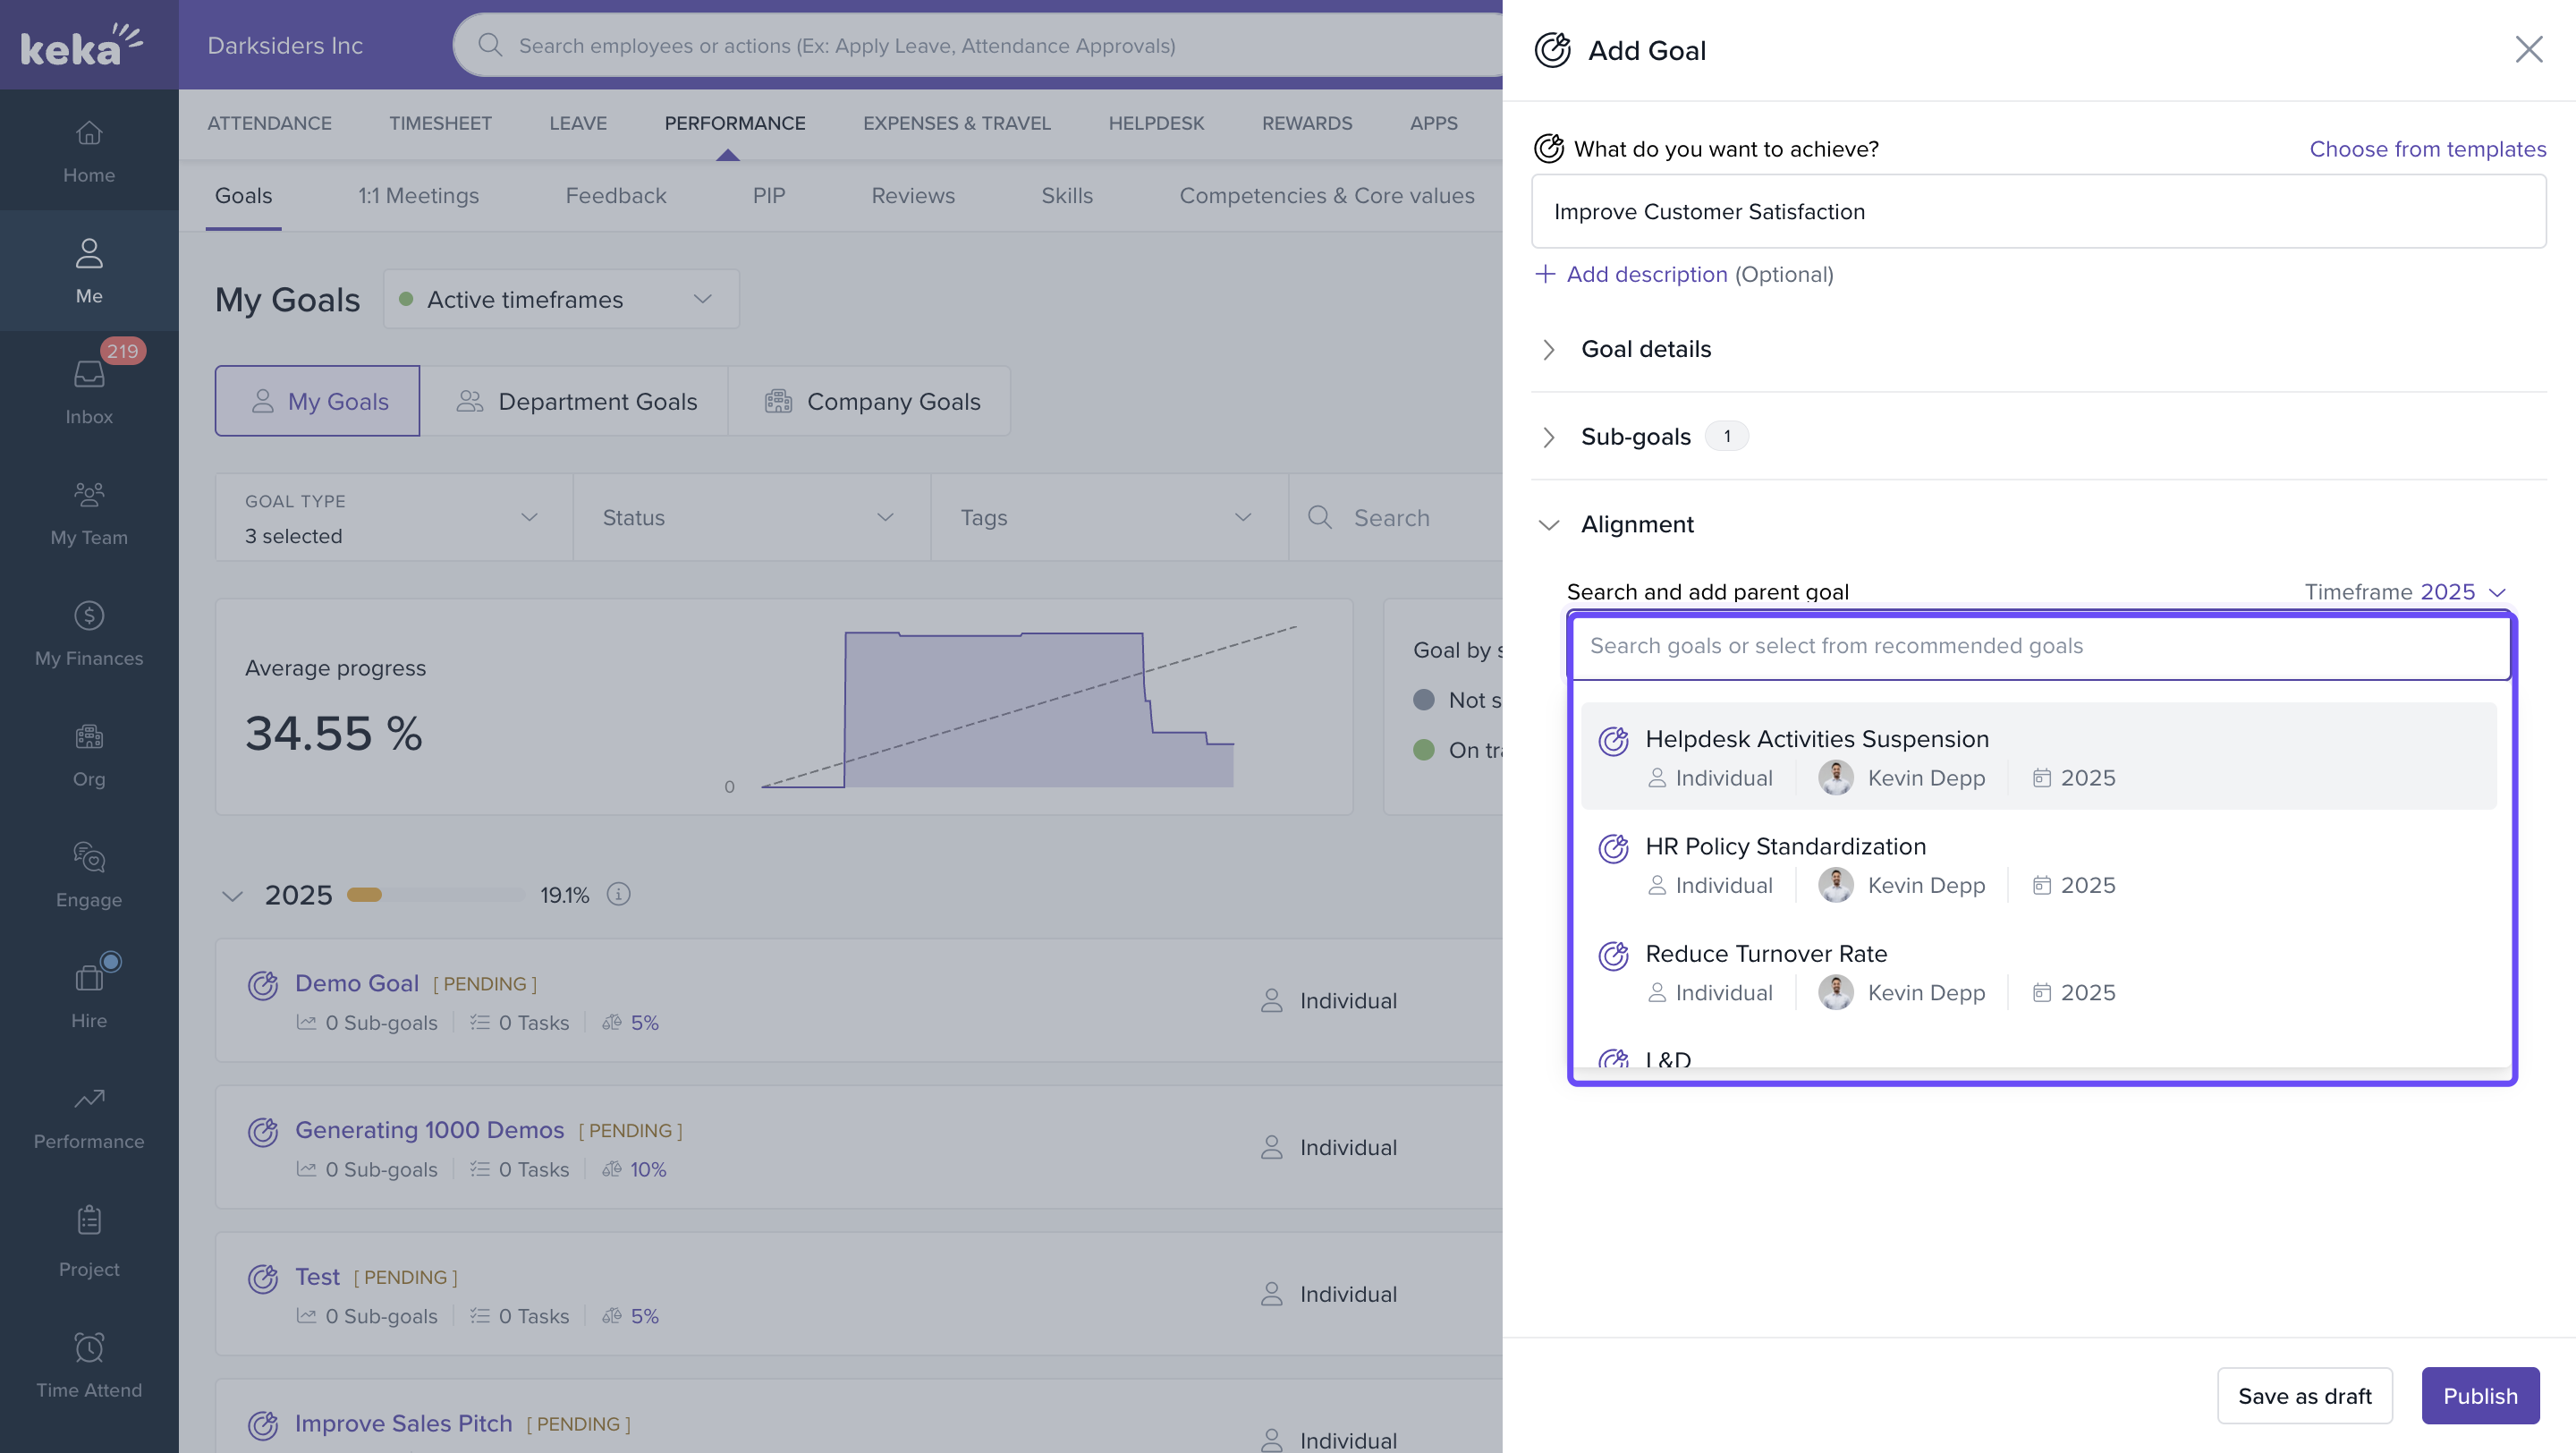Expand the Goal details section
Screen dimensions: 2576x1453
pos(1646,349)
